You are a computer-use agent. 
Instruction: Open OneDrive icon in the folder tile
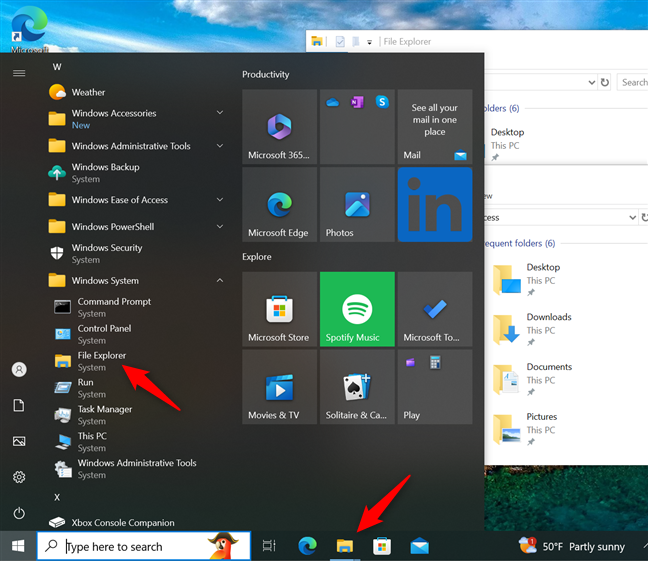click(x=332, y=102)
